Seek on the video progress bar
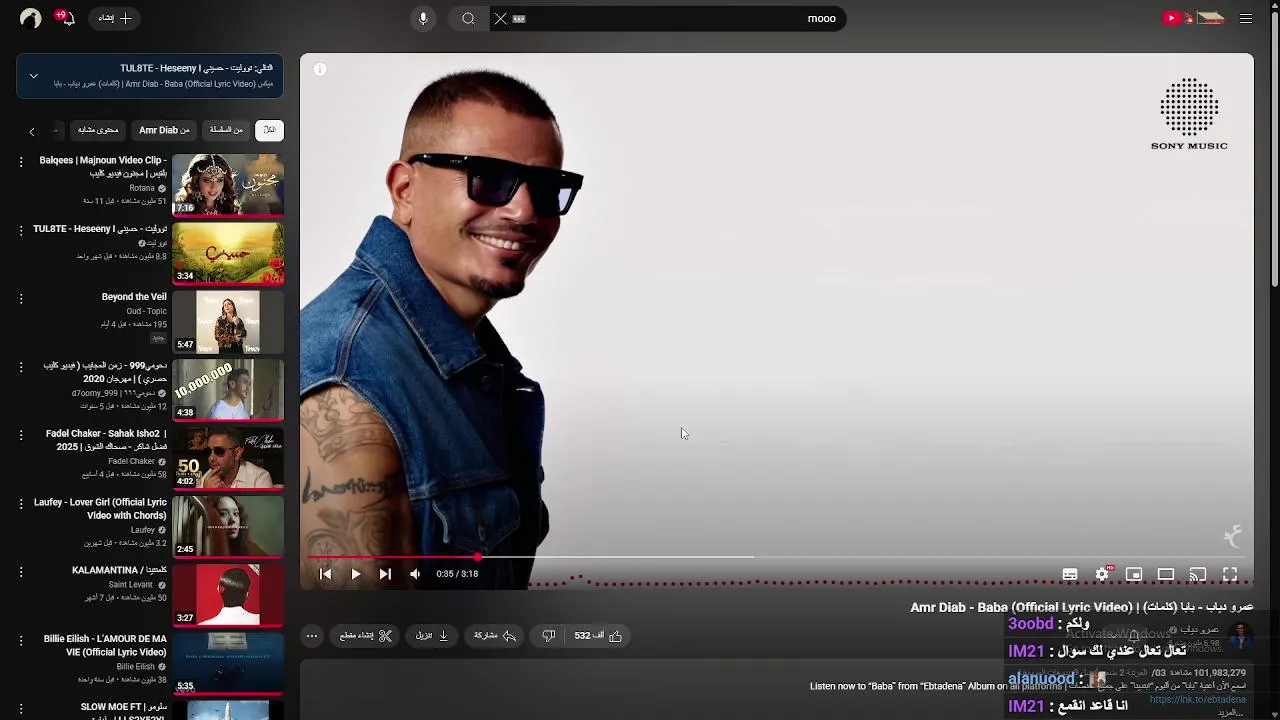Screen dimensions: 1280x720 point(776,557)
